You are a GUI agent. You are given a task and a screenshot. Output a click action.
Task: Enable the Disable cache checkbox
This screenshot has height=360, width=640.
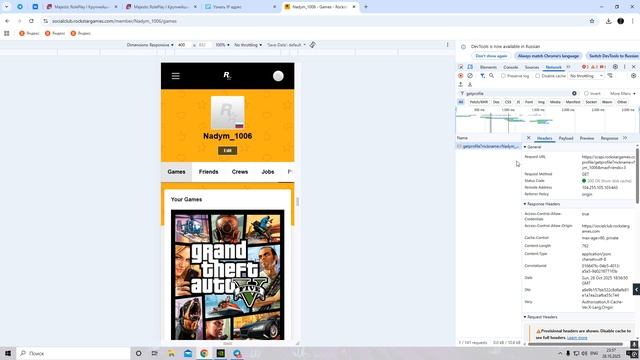538,76
